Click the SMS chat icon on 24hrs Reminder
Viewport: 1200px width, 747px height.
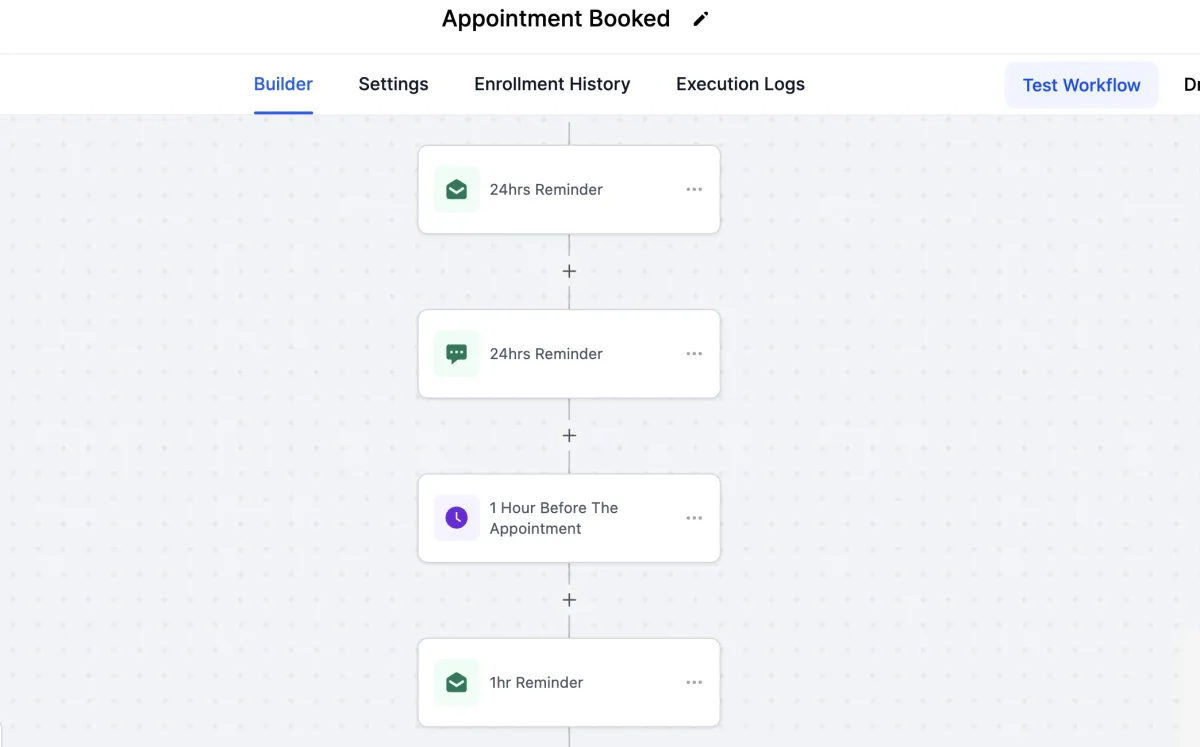456,354
